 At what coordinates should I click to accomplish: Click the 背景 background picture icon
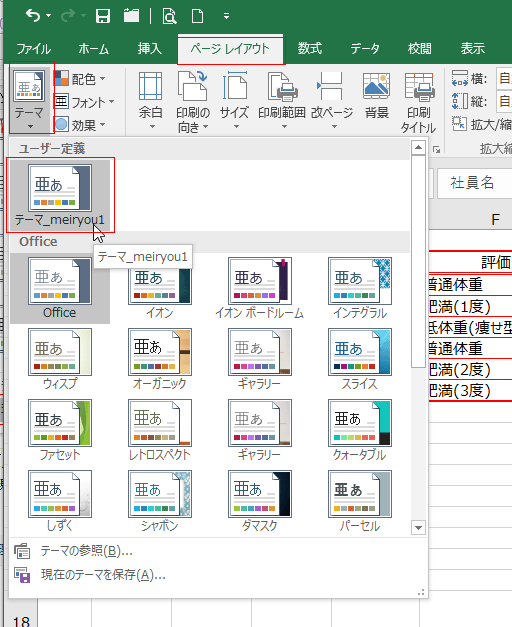[x=376, y=96]
